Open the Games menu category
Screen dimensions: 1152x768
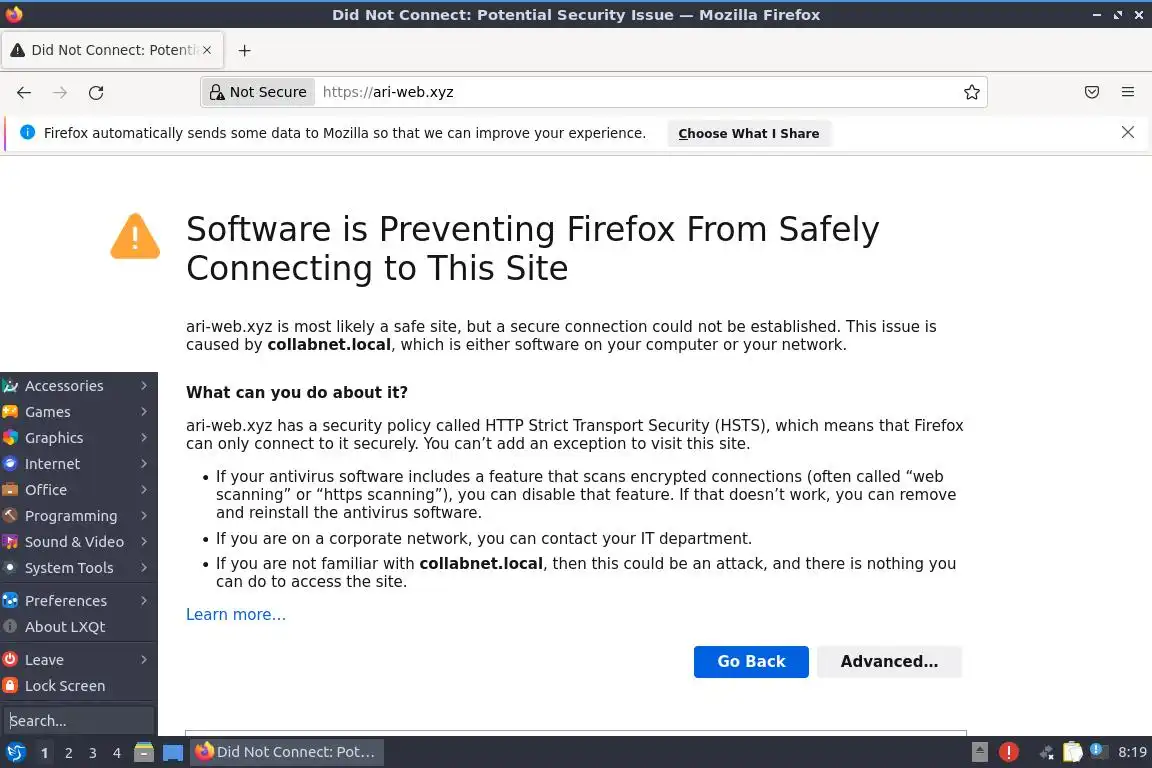point(79,412)
